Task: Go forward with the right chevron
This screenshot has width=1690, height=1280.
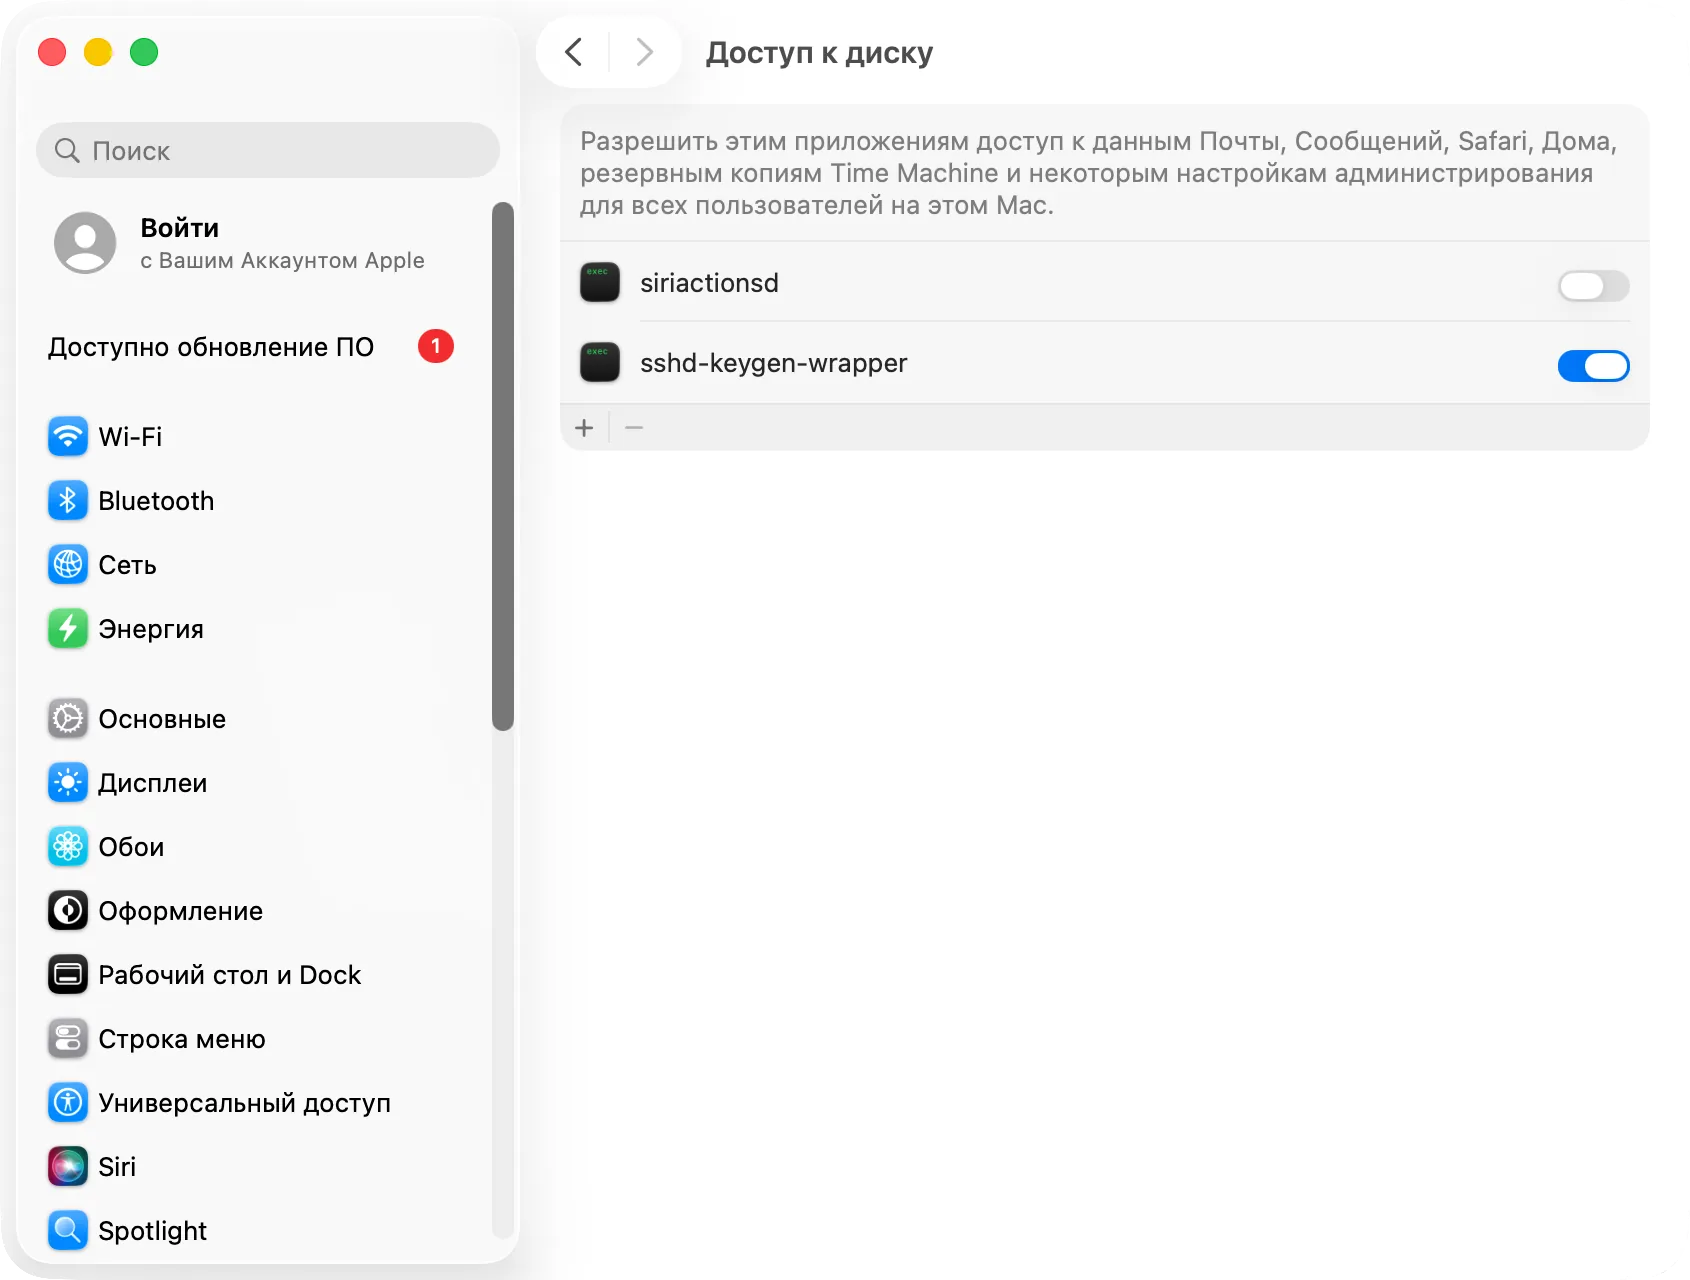Action: 644,52
